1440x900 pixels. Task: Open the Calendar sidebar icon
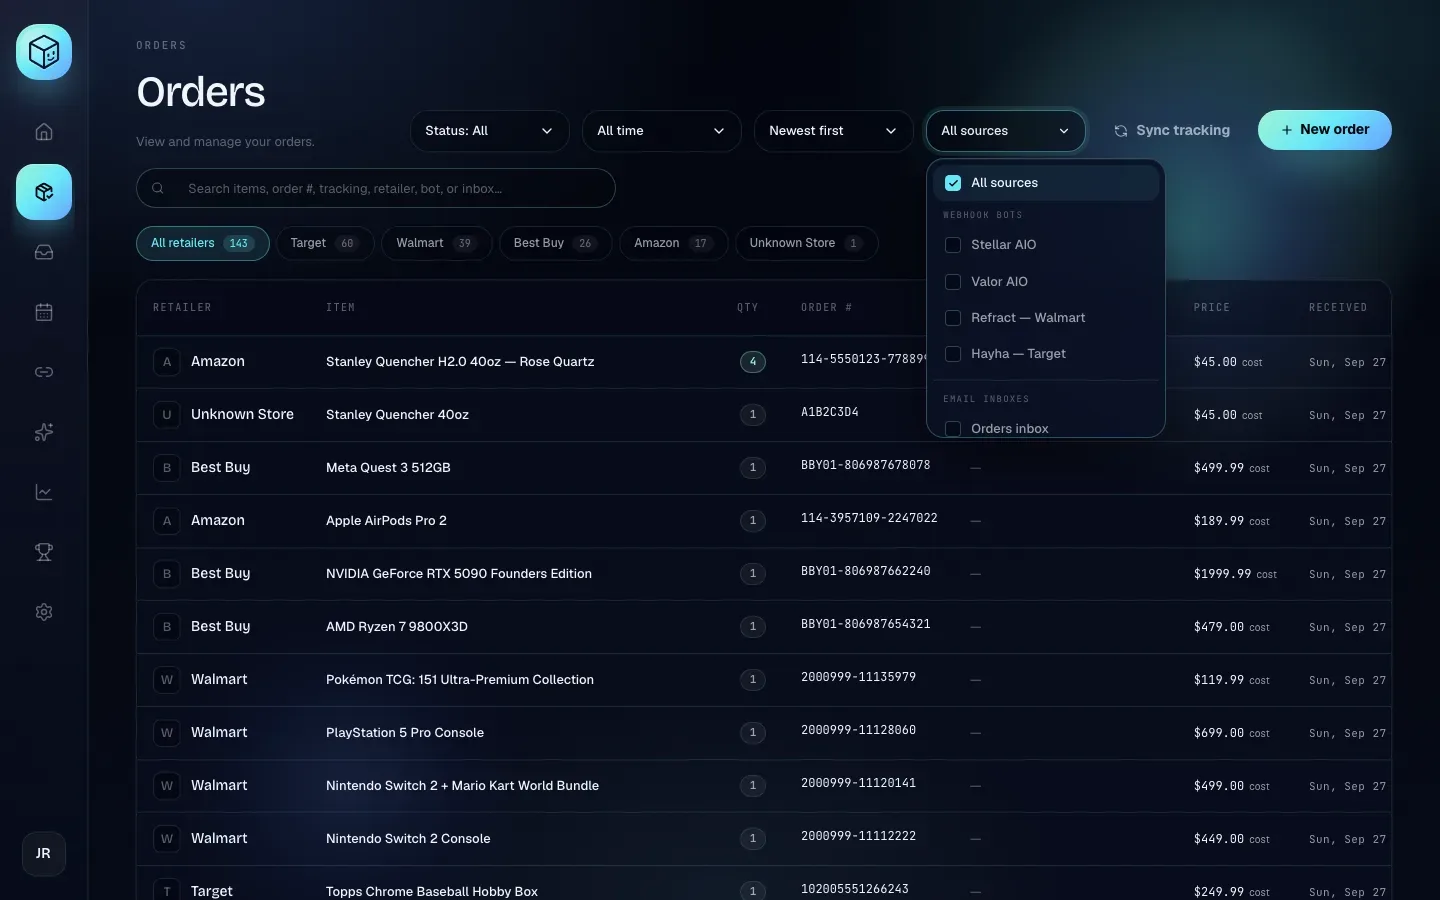point(44,312)
